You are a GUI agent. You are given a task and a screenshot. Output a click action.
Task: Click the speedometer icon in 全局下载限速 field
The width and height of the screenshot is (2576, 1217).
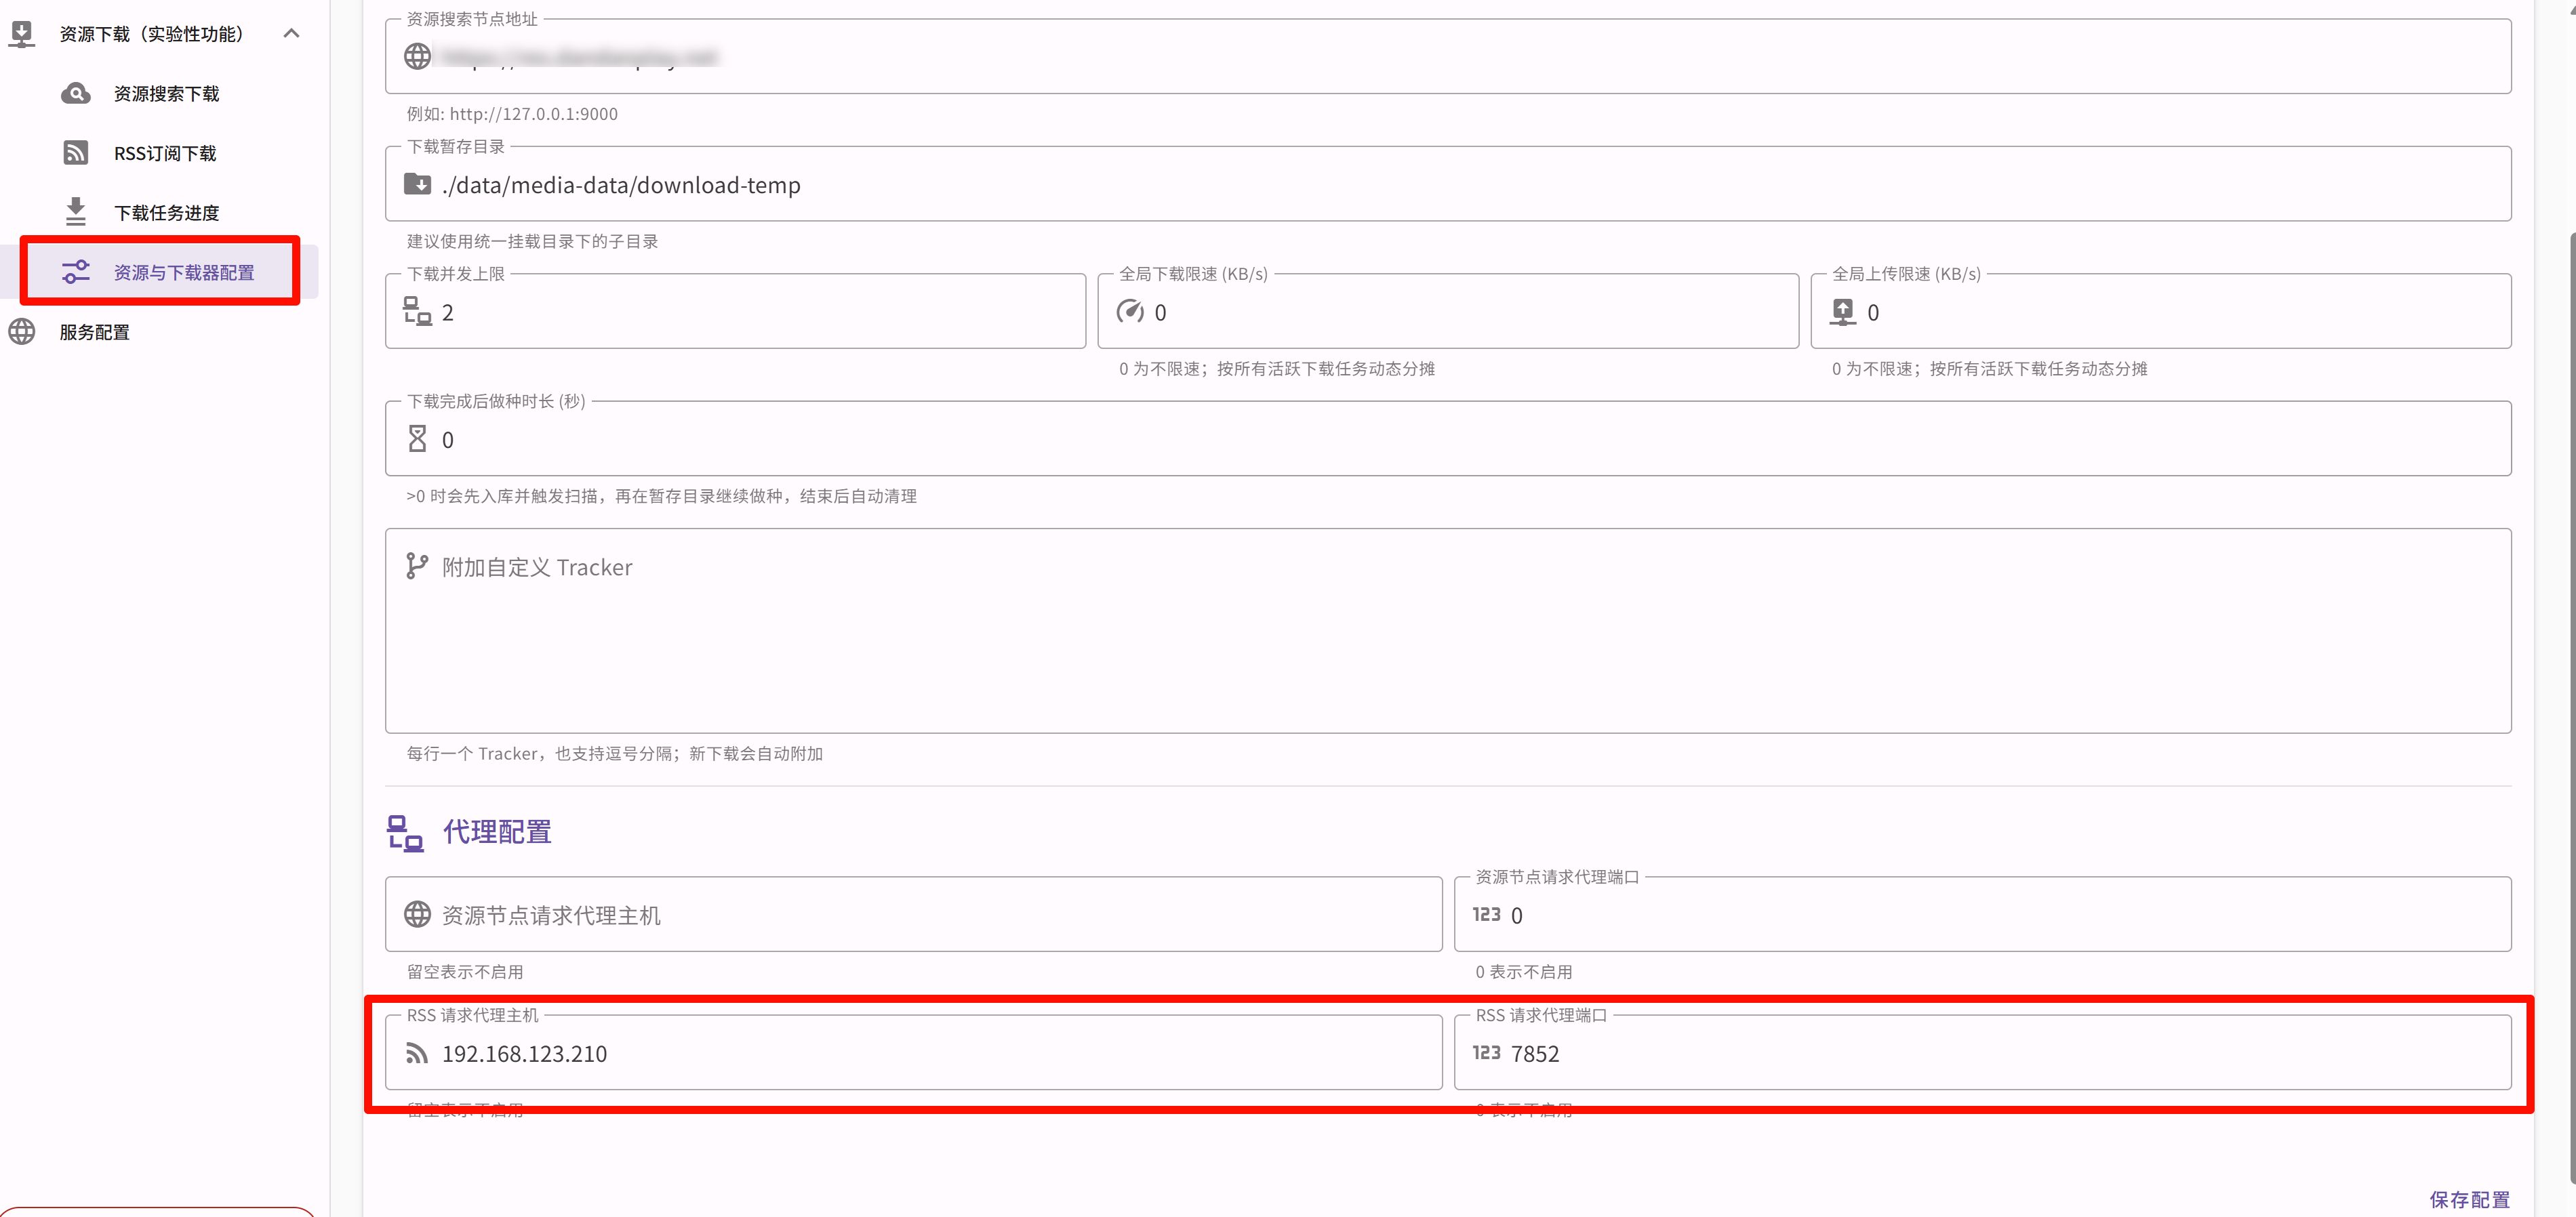[1130, 312]
